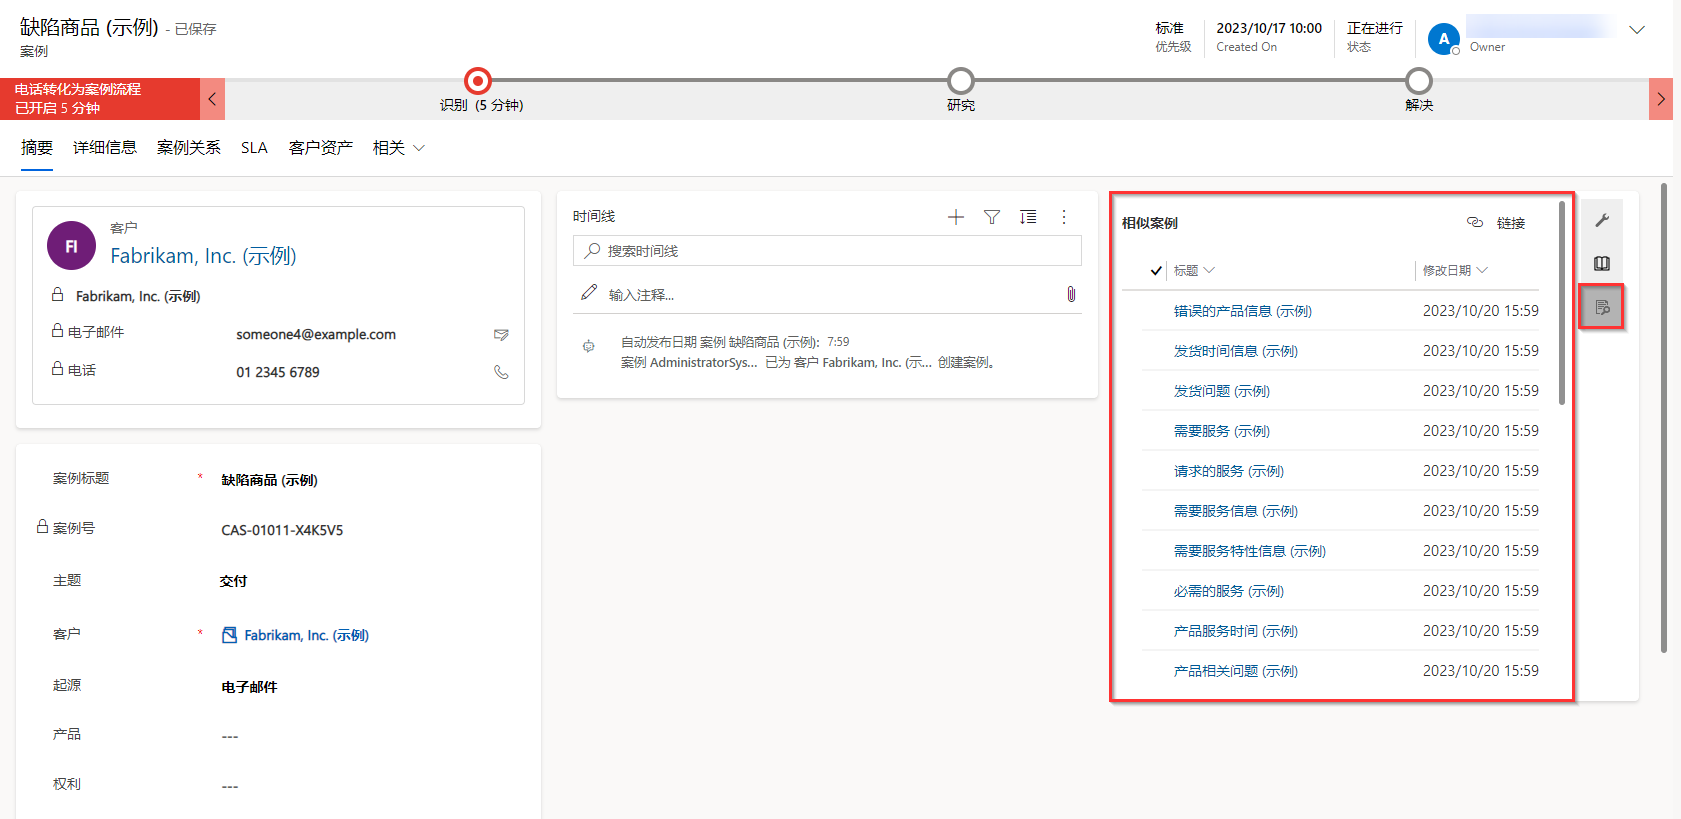Switch to the 案例关系 tab
The width and height of the screenshot is (1681, 819).
tap(189, 148)
